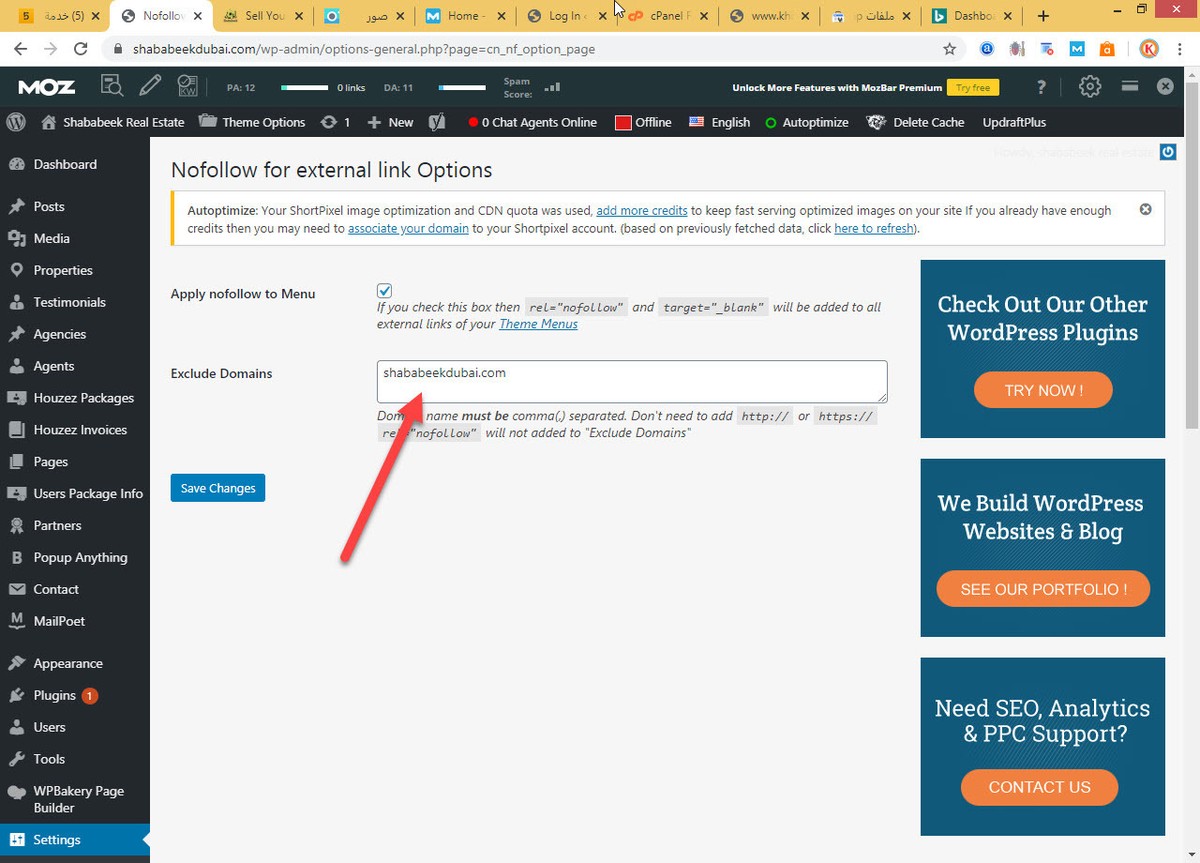Click the MOZ logo
1200x863 pixels.
pos(45,87)
